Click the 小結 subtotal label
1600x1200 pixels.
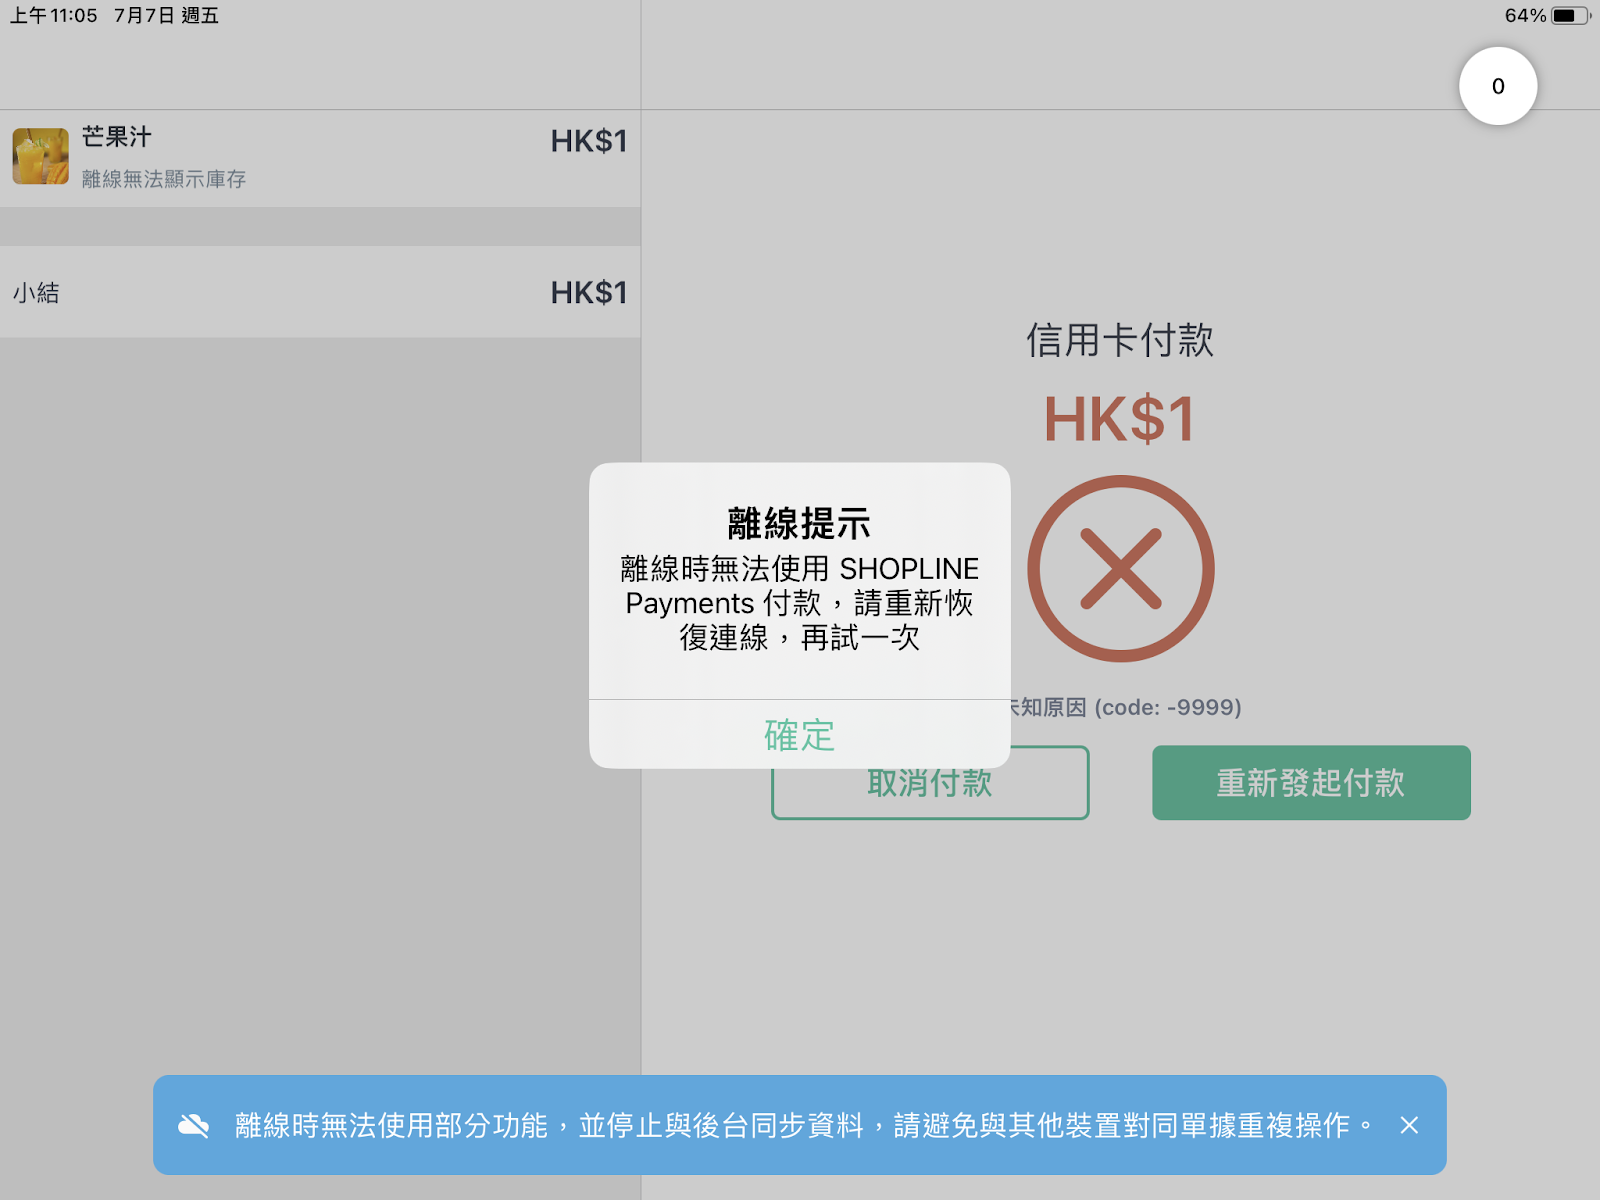coord(36,293)
